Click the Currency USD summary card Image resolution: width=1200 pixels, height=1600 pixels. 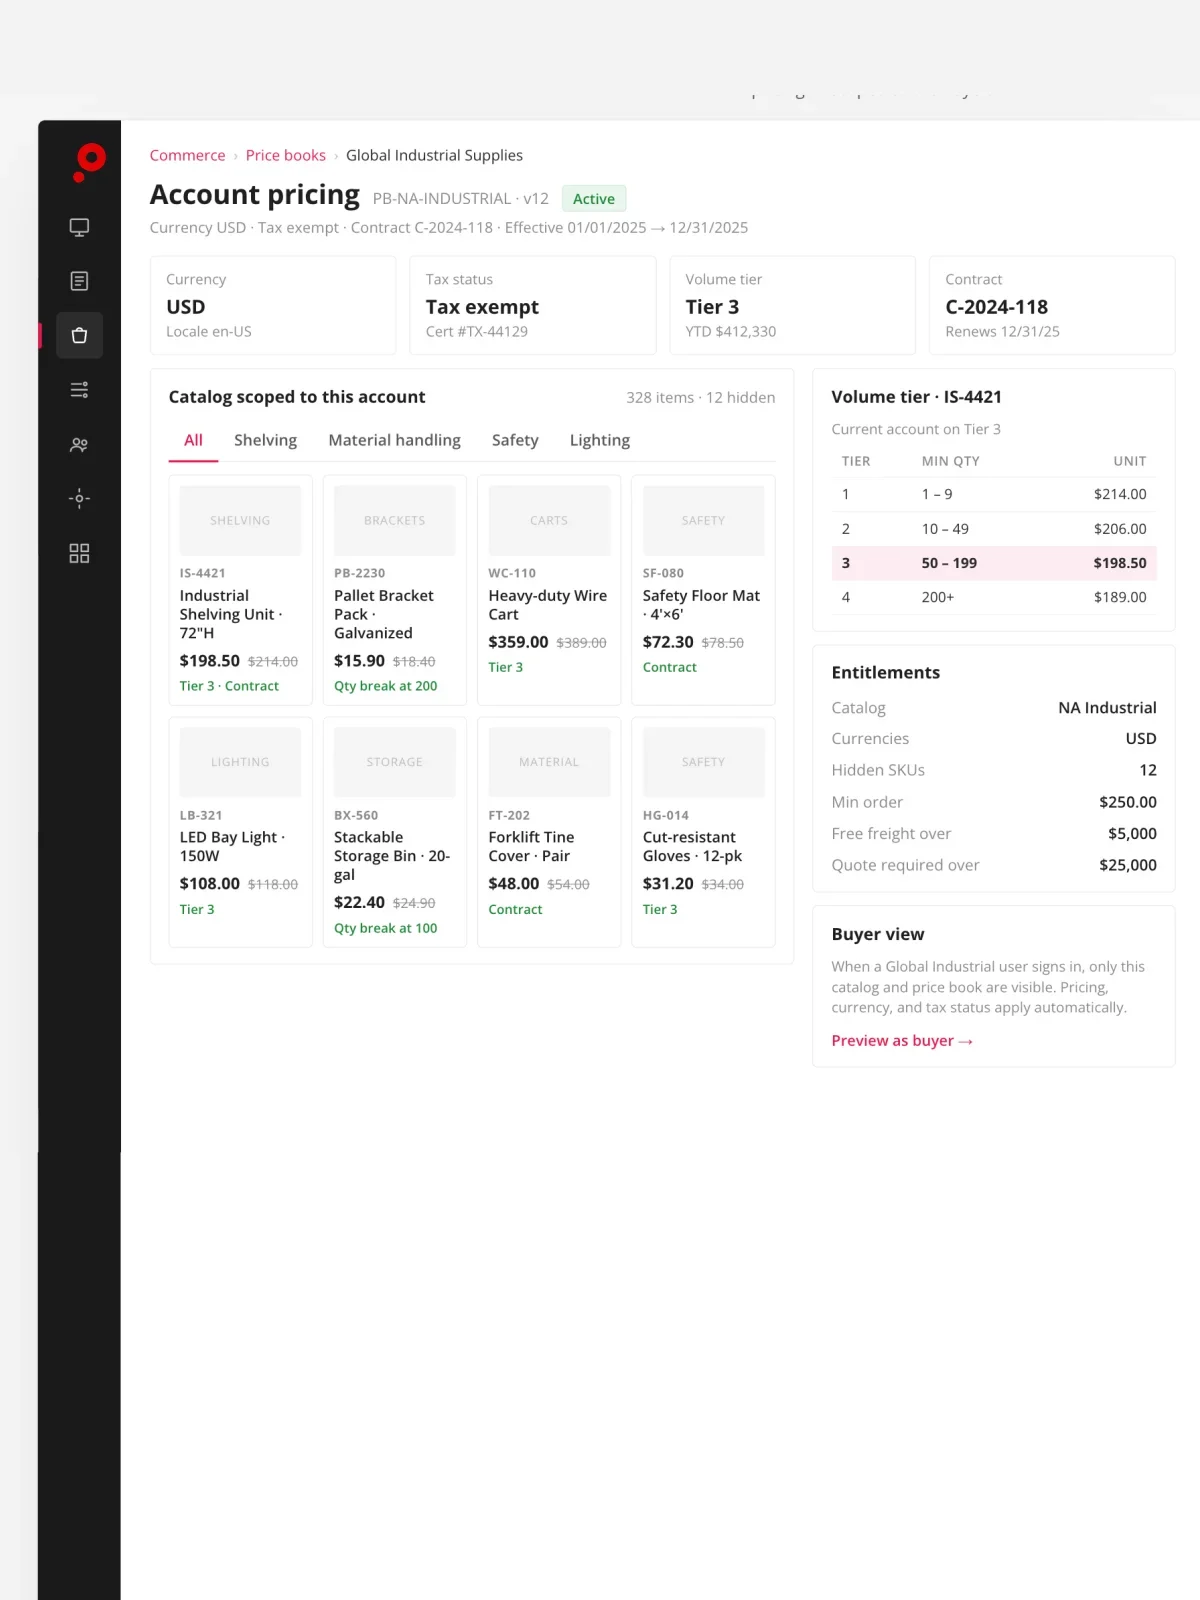click(273, 305)
